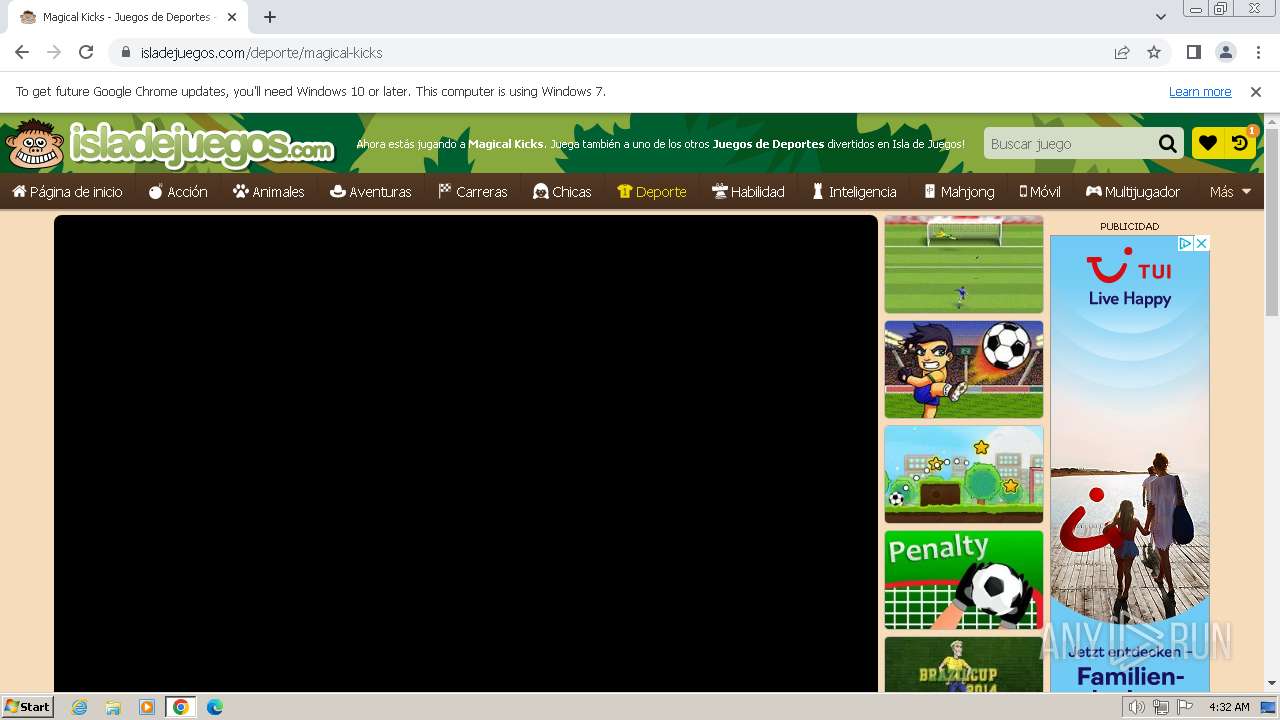This screenshot has height=720, width=1280.
Task: Open Windows Explorer folder in taskbar
Action: click(113, 707)
